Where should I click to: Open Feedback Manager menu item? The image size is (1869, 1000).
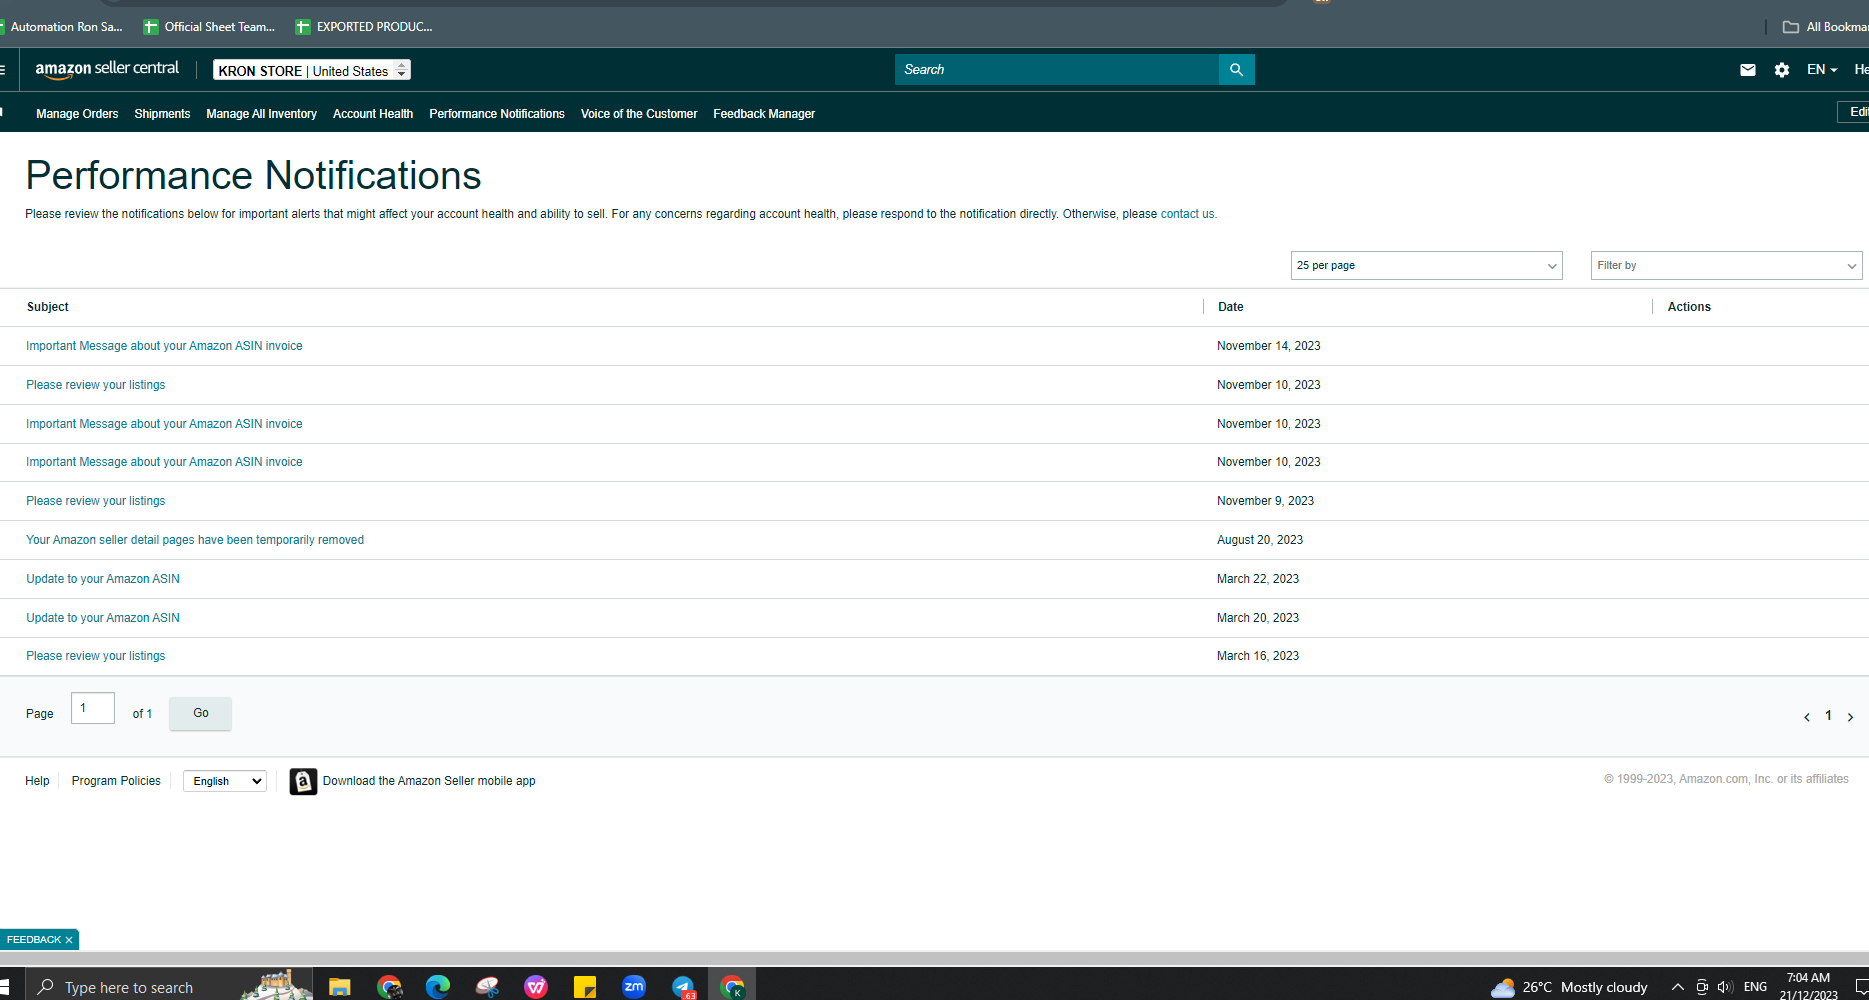[764, 114]
